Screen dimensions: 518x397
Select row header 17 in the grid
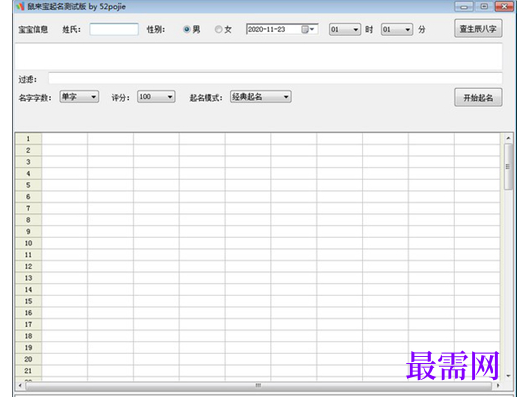pyautogui.click(x=28, y=325)
